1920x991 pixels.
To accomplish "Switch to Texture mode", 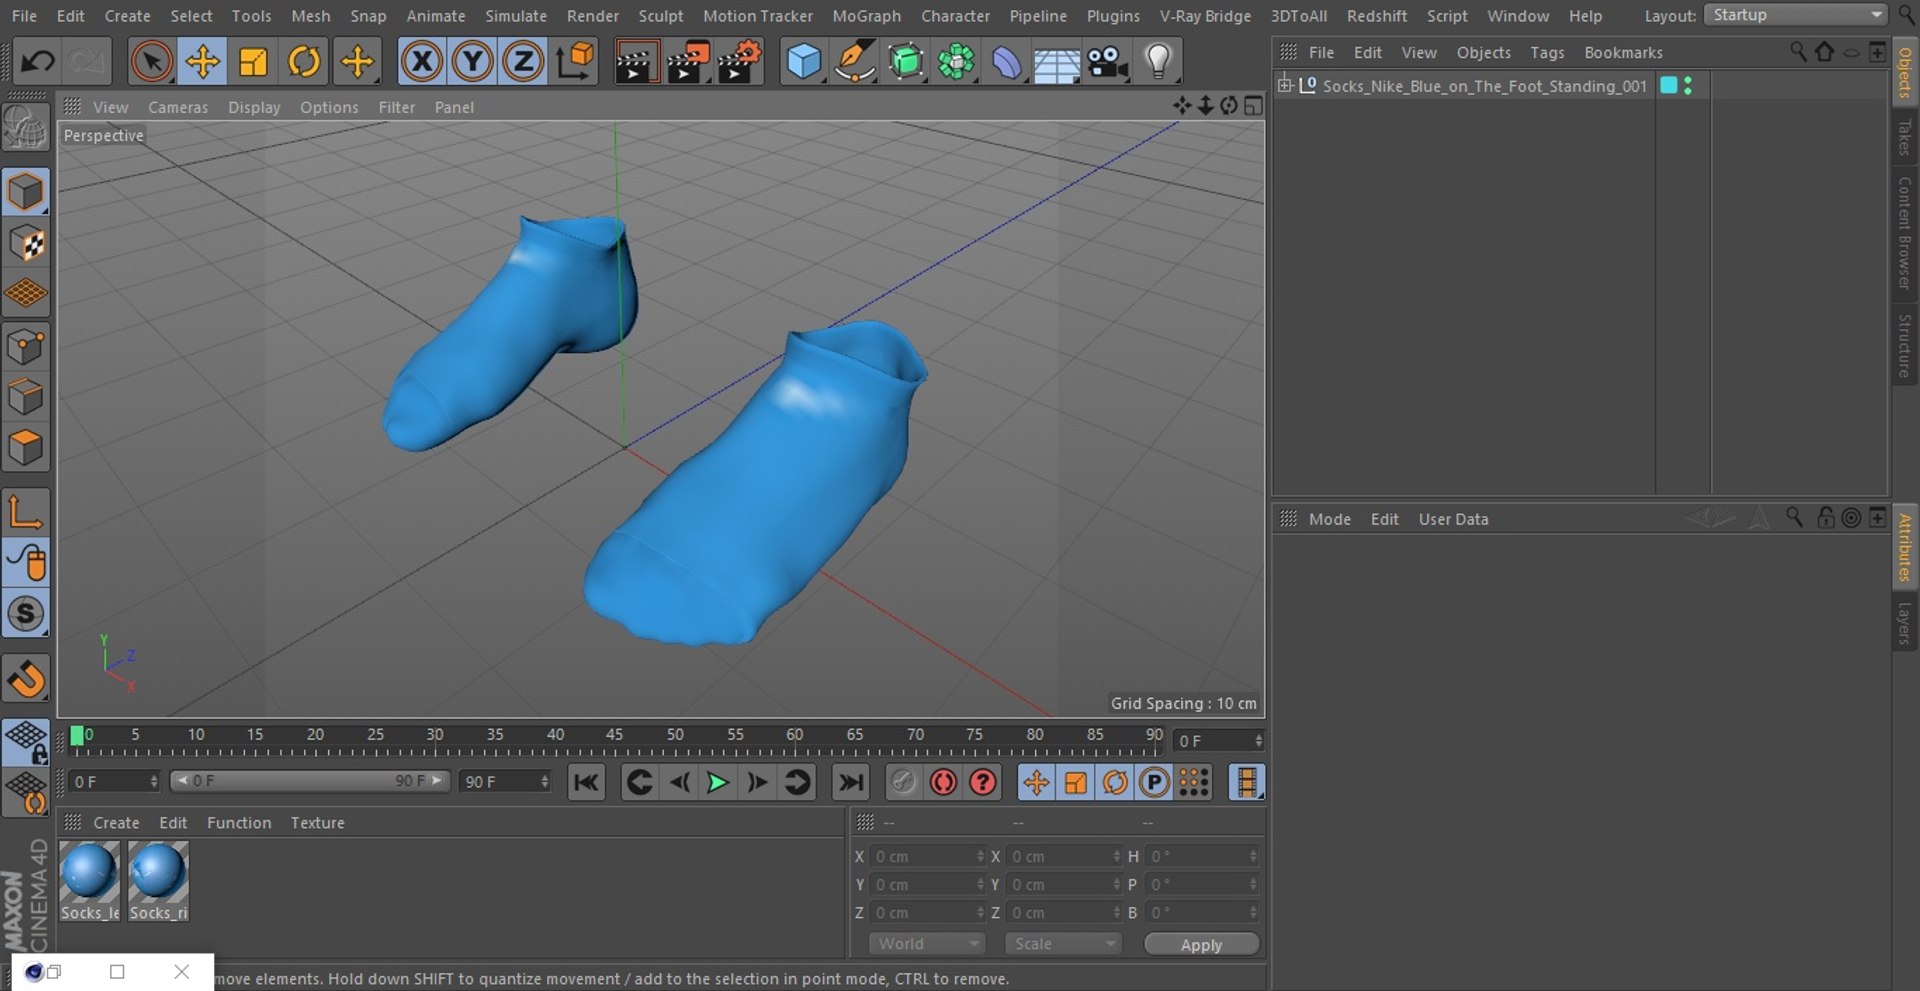I will 26,243.
